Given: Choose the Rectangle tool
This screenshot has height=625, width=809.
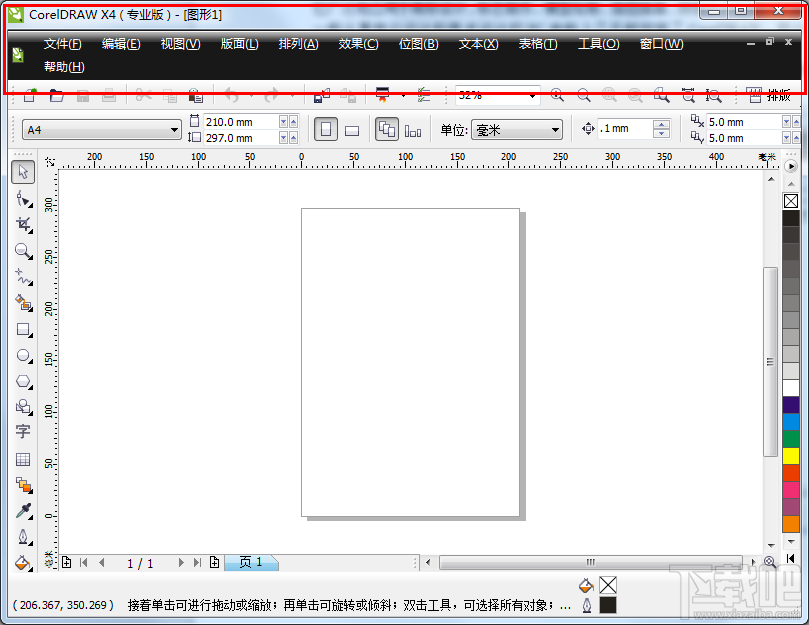Looking at the screenshot, I should point(23,330).
